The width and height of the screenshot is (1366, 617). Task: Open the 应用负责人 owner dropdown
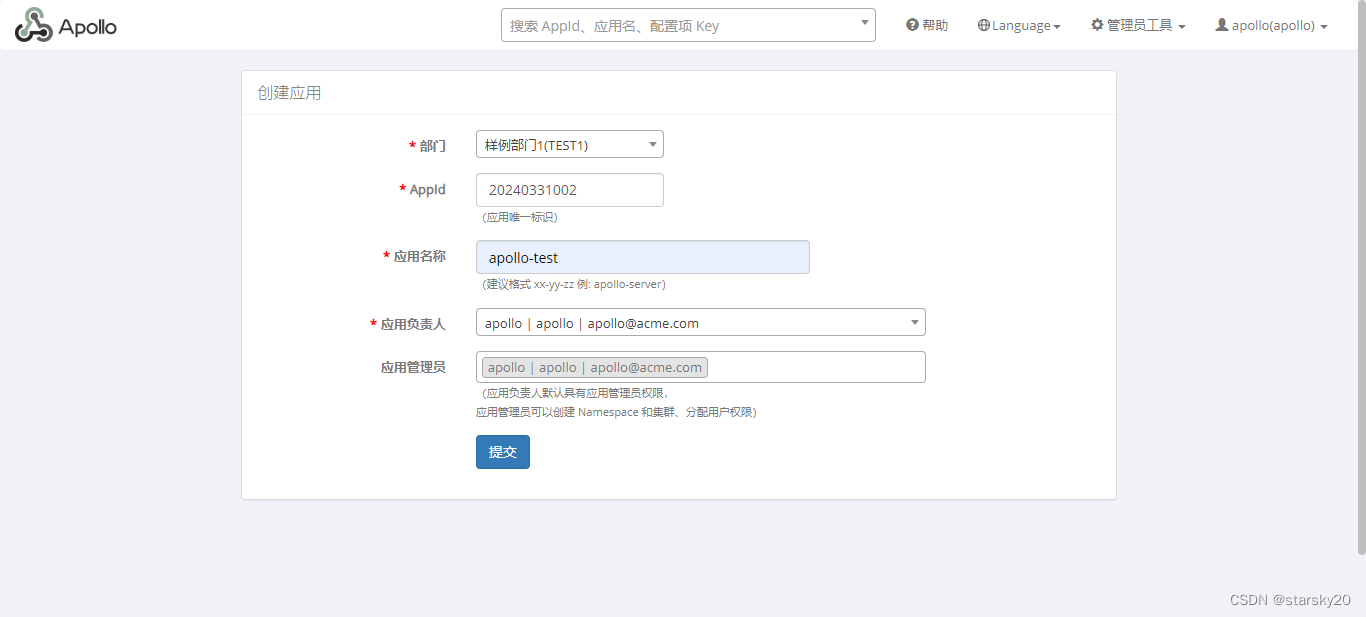click(700, 322)
